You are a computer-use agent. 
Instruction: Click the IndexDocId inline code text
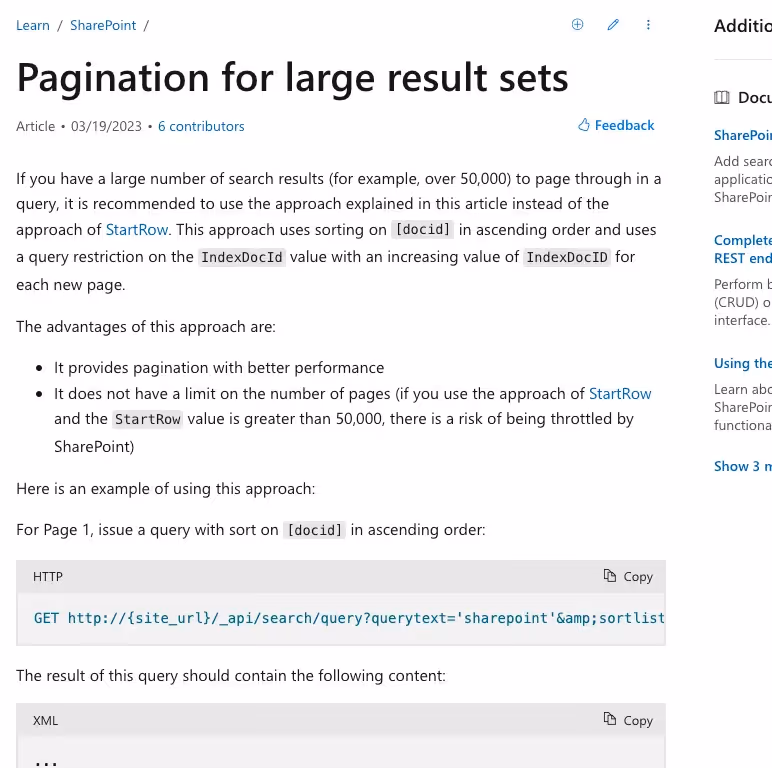(x=242, y=257)
